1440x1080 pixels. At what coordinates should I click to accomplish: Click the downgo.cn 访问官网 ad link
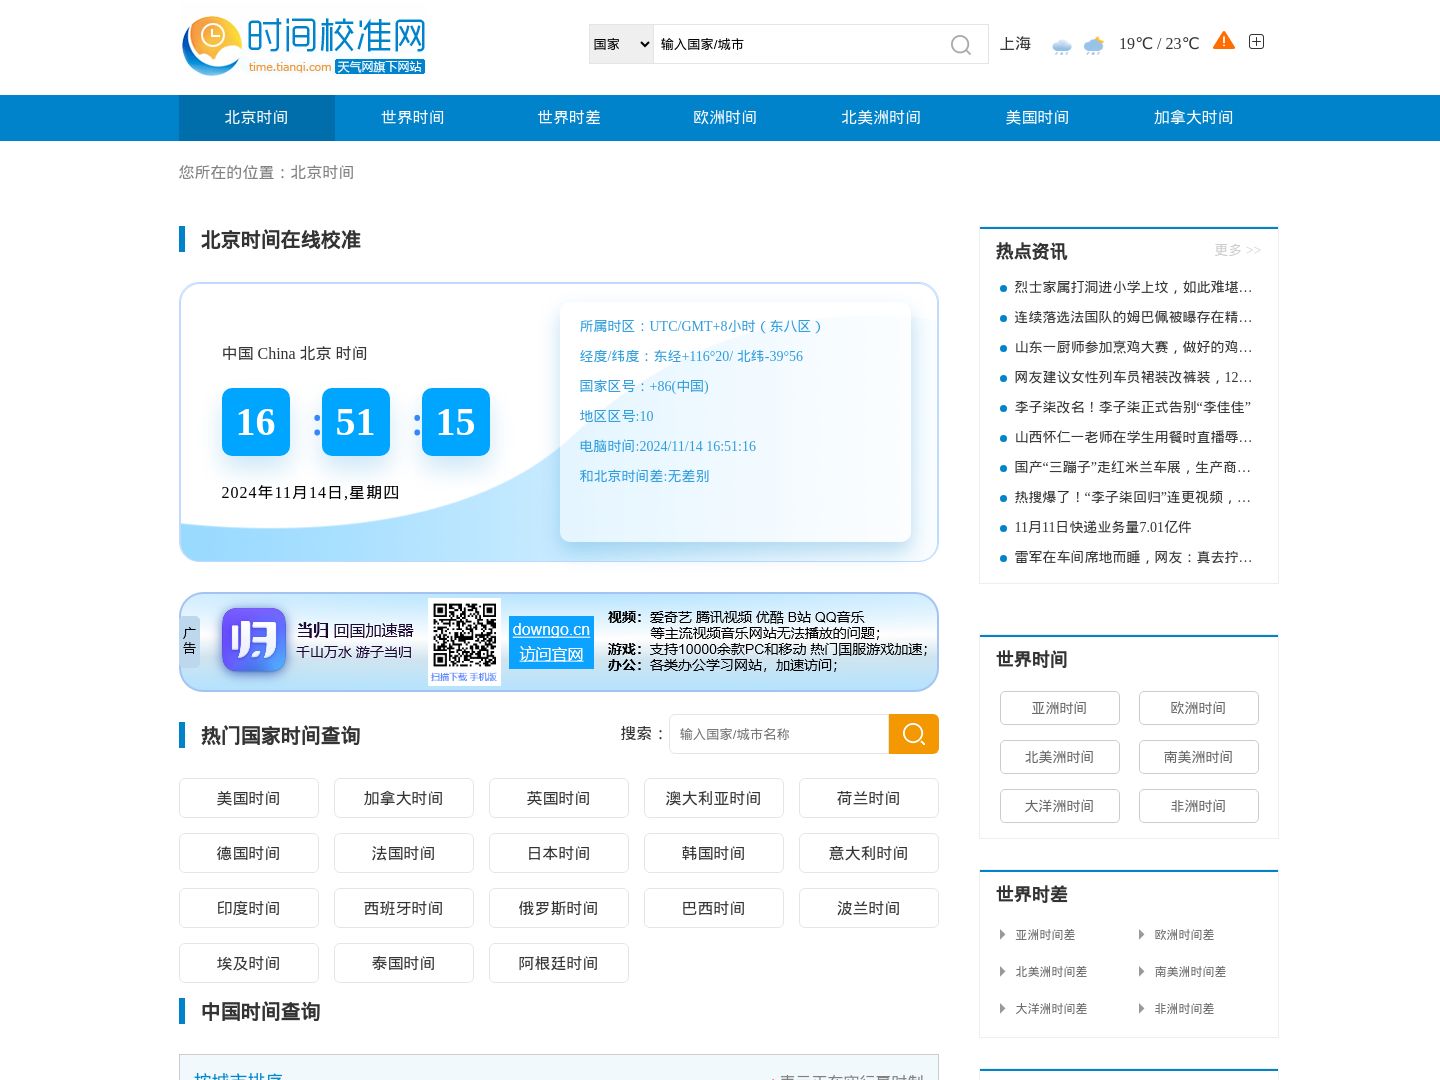click(x=551, y=642)
